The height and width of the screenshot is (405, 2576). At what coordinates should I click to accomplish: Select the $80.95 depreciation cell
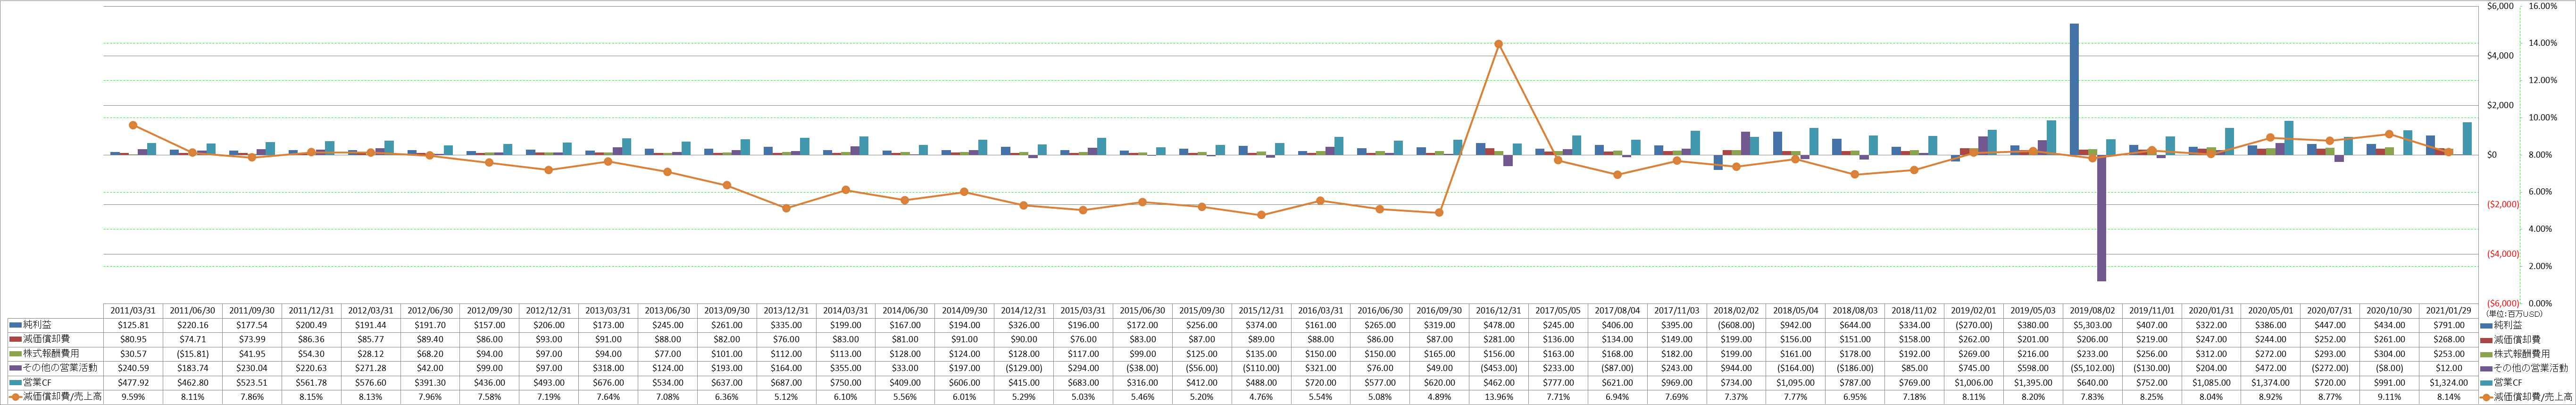coord(133,339)
